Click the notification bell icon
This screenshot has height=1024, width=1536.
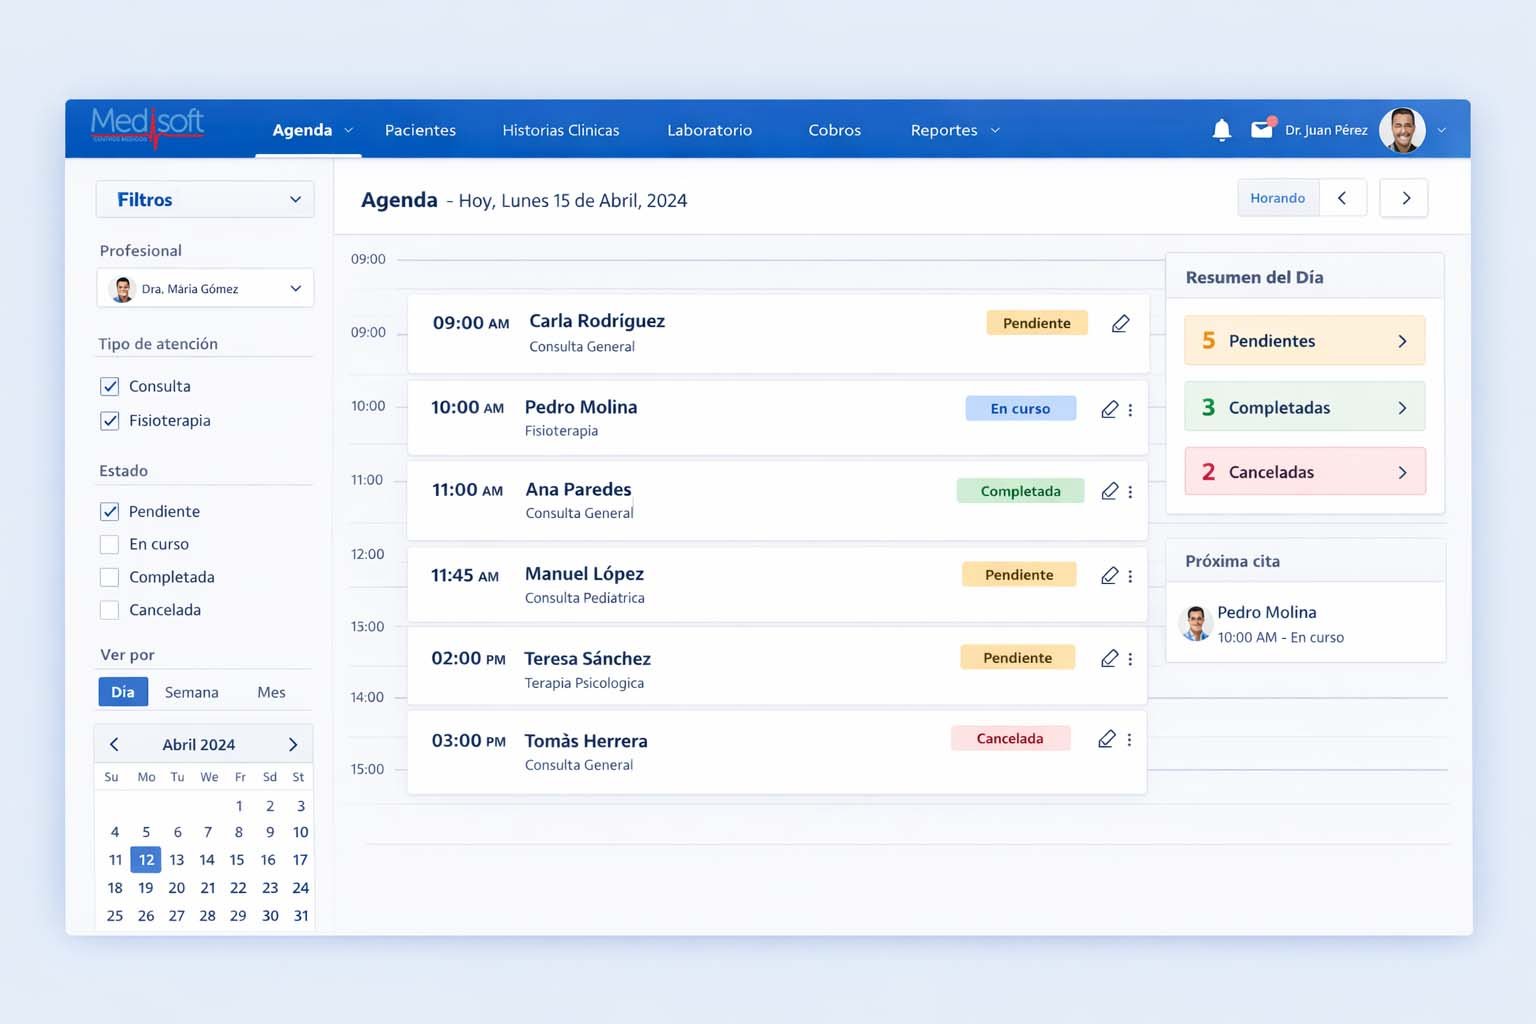[x=1221, y=130]
